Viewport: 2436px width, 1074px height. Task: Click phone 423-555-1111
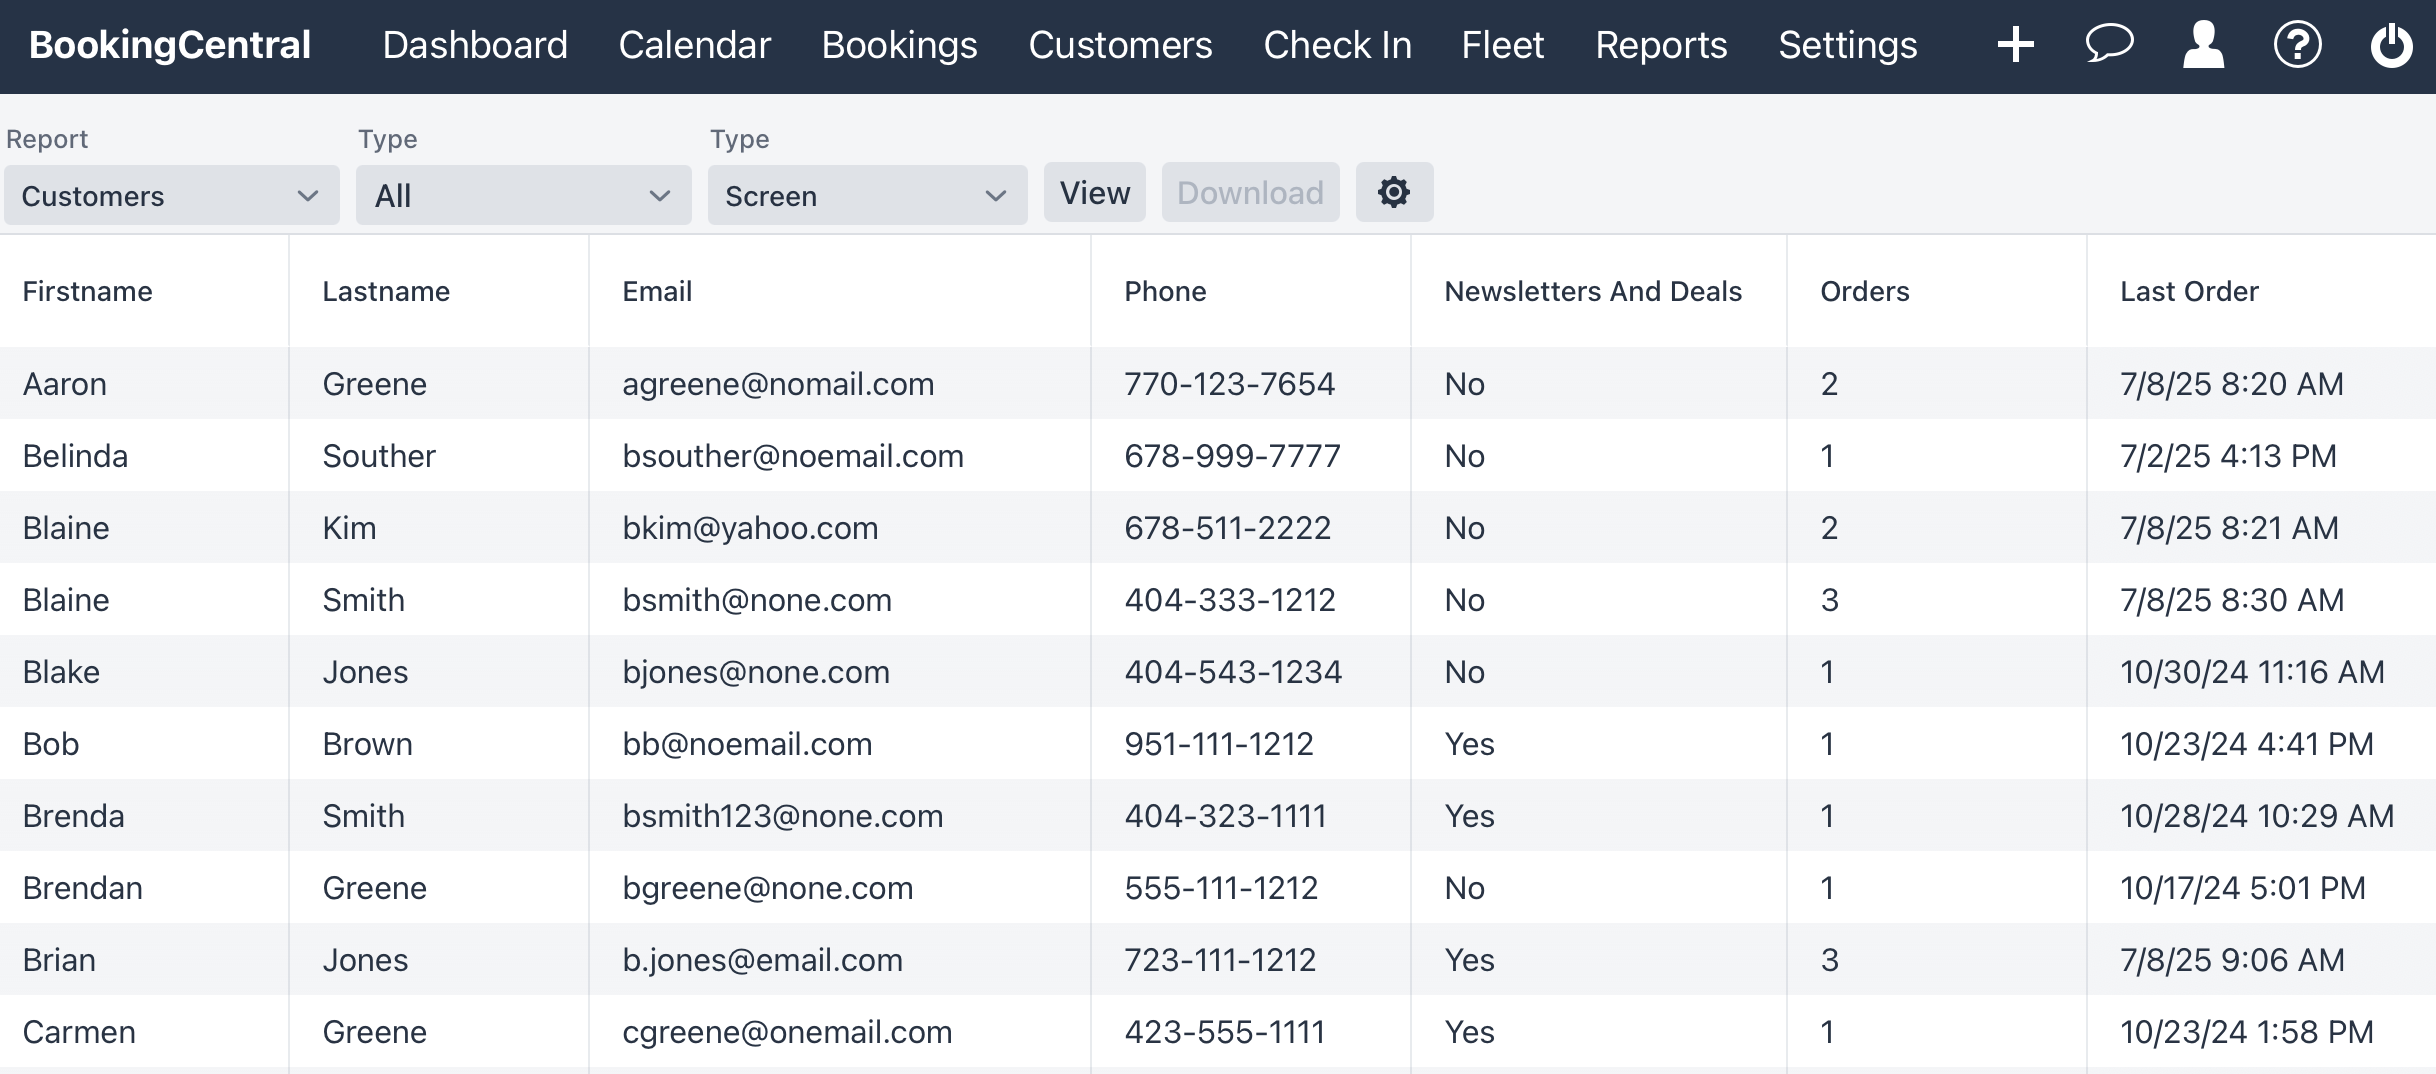(x=1224, y=1032)
